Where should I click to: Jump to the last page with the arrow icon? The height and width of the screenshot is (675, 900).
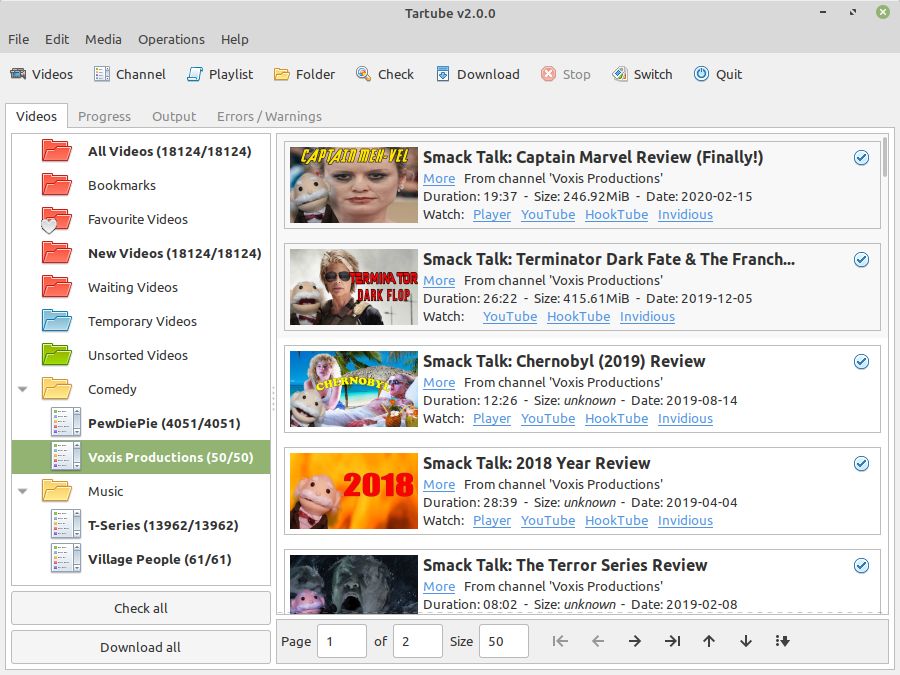click(x=672, y=641)
